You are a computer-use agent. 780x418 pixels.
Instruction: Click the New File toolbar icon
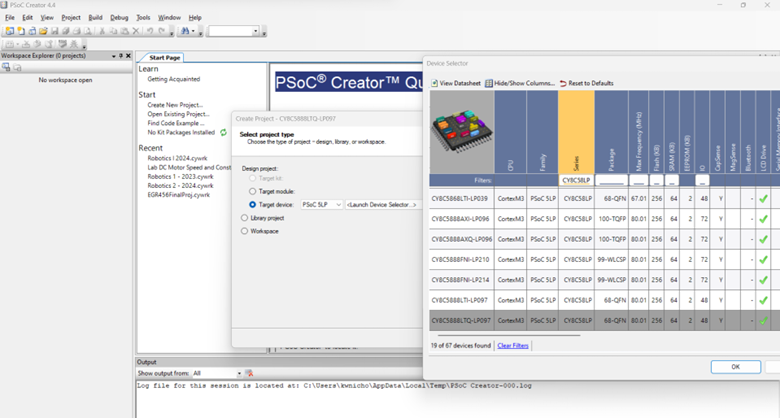[21, 31]
